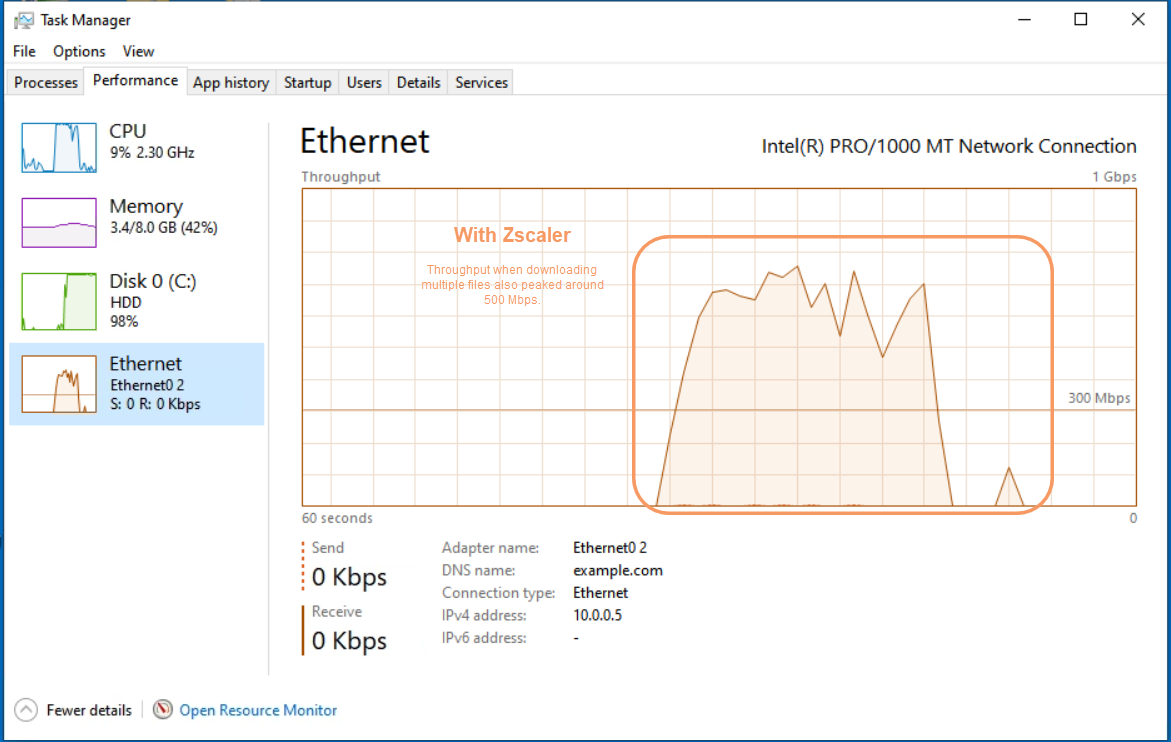Go to the Startup tab
This screenshot has height=742, width=1171.
point(307,83)
